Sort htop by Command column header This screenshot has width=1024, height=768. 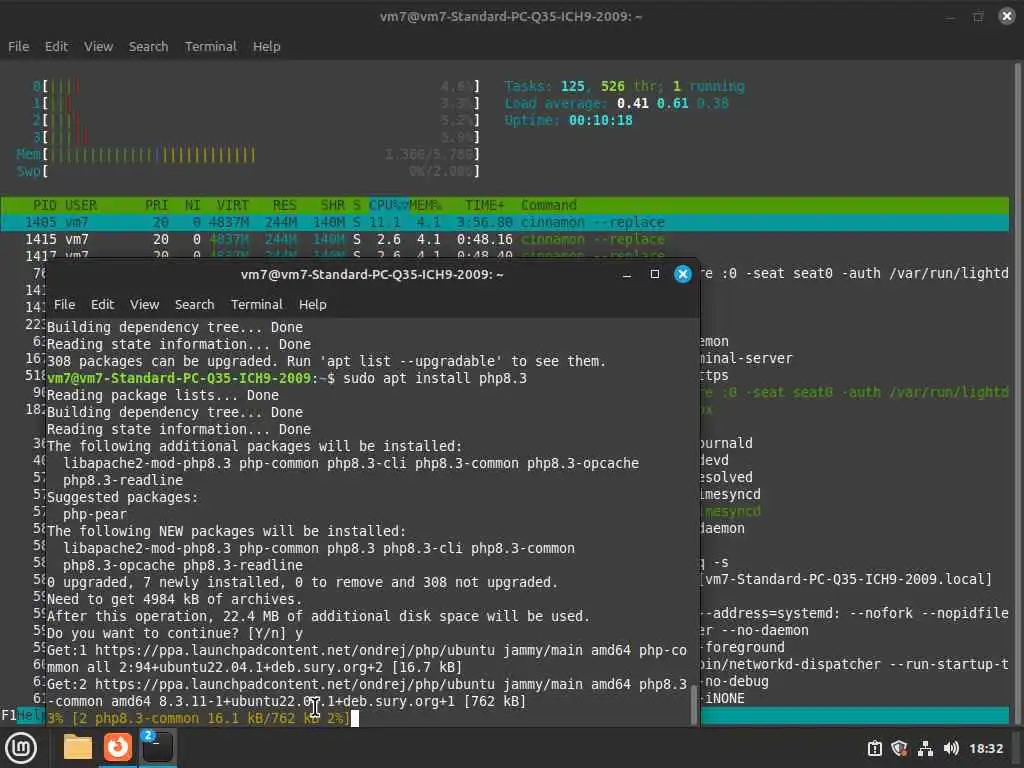(x=549, y=205)
